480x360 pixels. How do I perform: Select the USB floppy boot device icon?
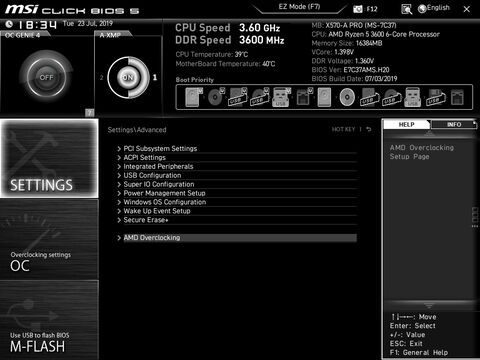coord(435,97)
